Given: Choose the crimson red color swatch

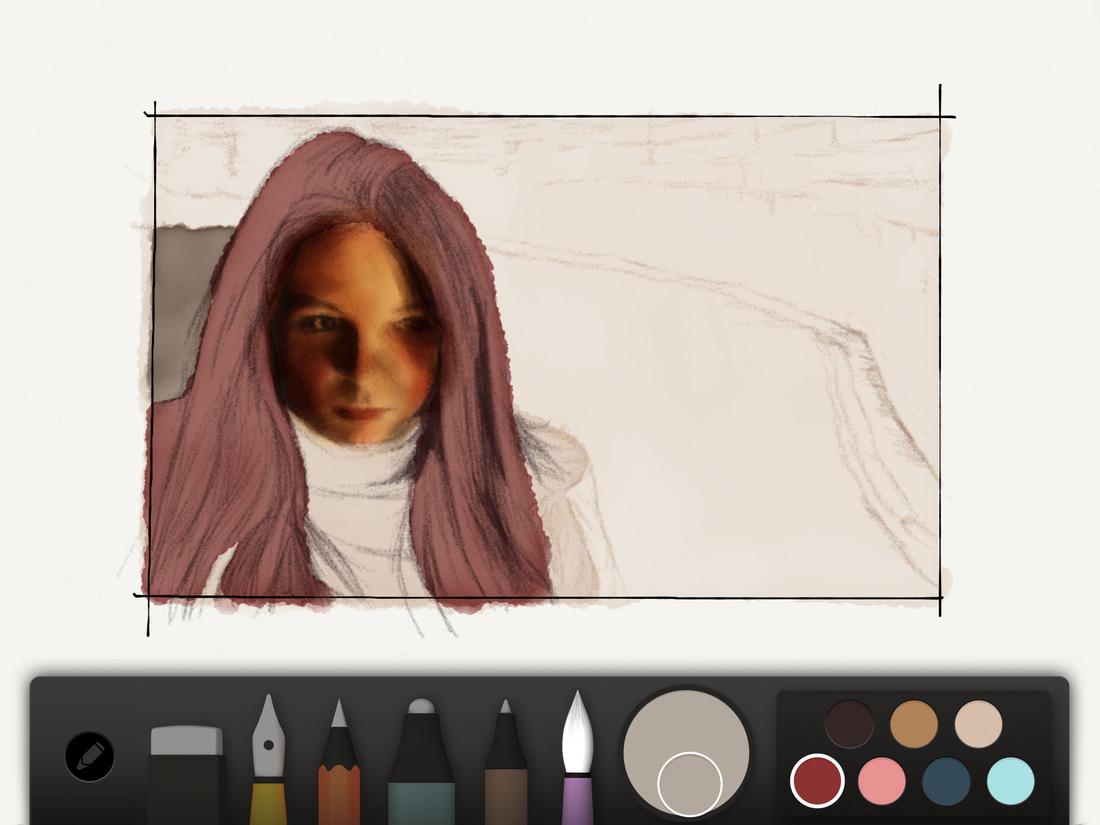Looking at the screenshot, I should tap(816, 779).
